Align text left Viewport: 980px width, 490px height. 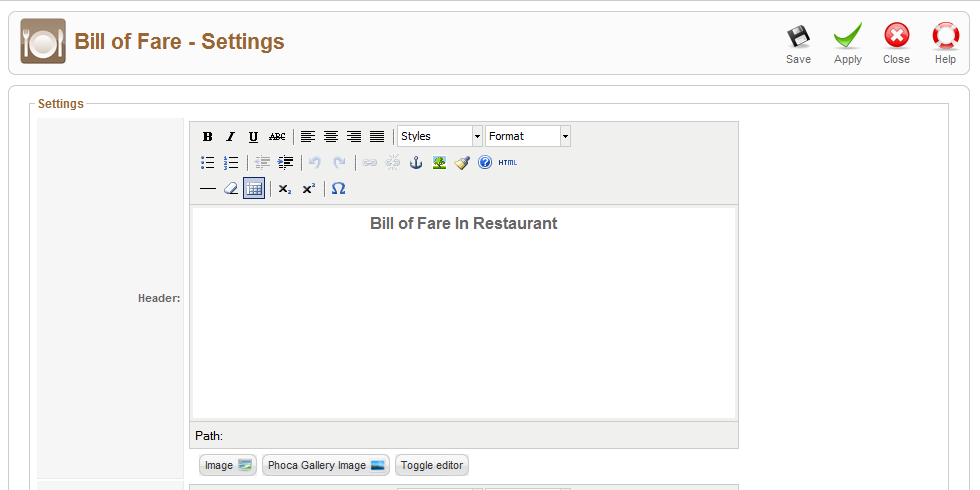point(308,136)
